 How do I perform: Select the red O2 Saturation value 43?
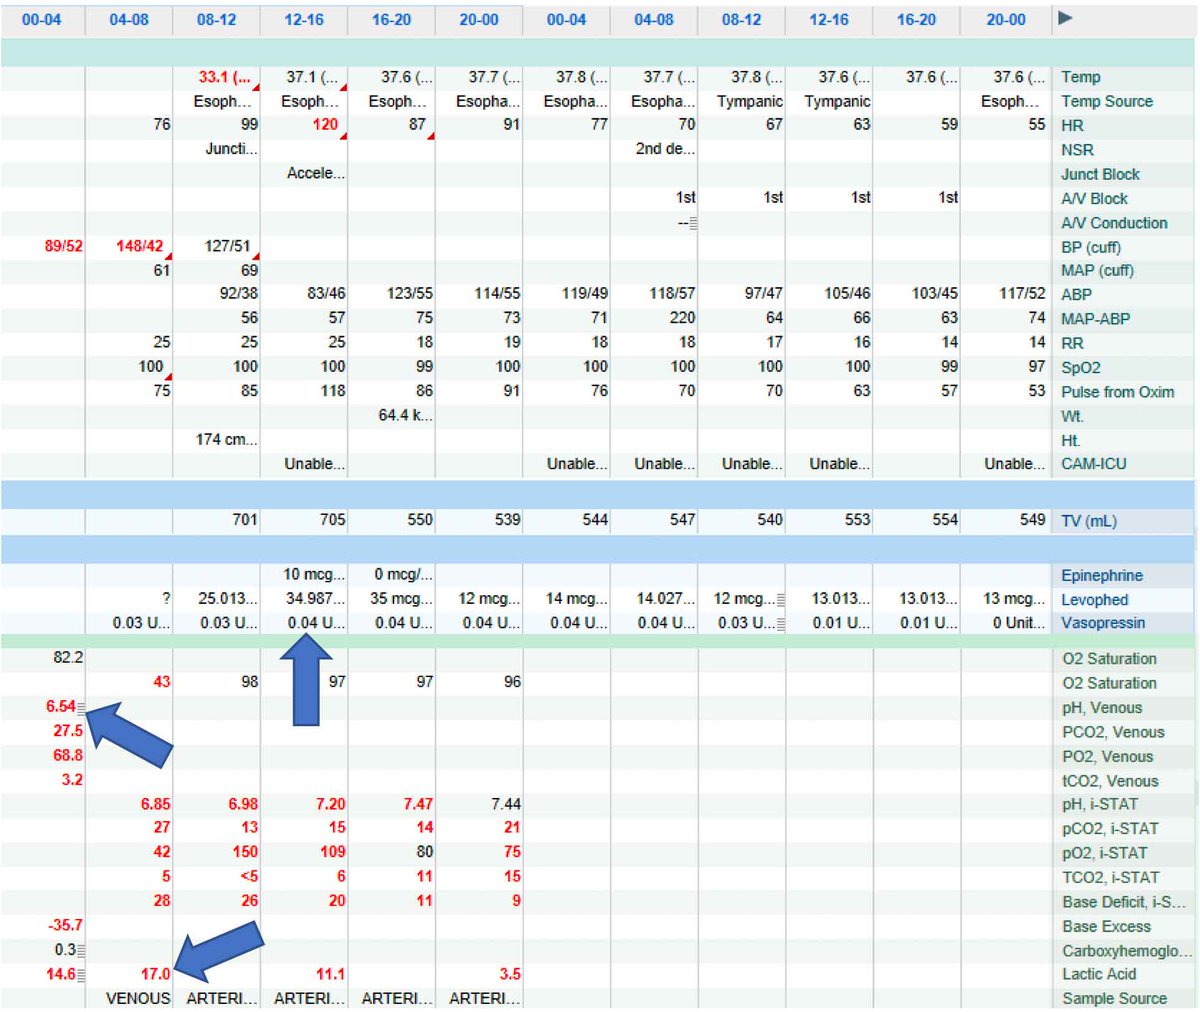click(x=161, y=682)
